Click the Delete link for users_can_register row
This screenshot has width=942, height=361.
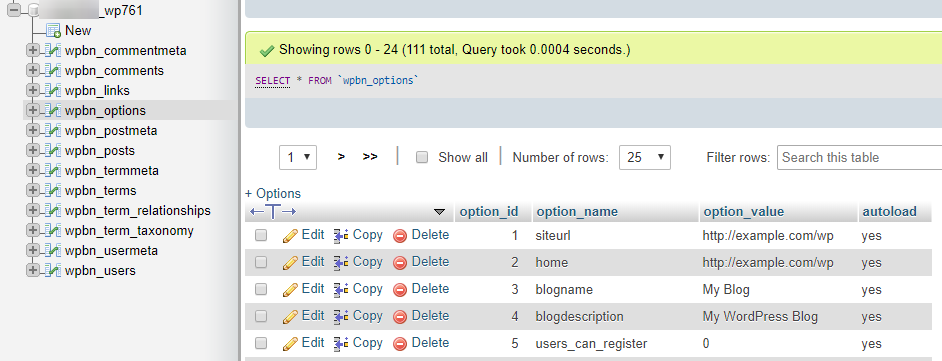click(430, 343)
